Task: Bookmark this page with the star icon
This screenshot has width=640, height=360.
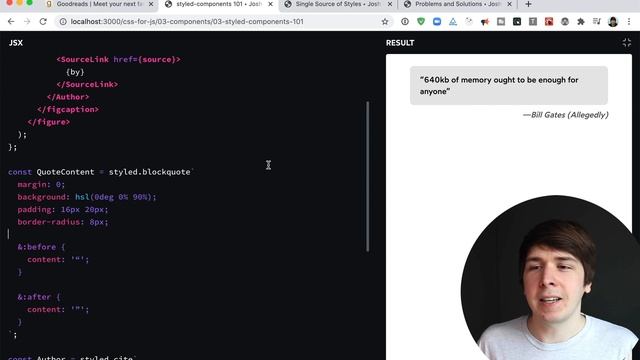Action: 385,22
